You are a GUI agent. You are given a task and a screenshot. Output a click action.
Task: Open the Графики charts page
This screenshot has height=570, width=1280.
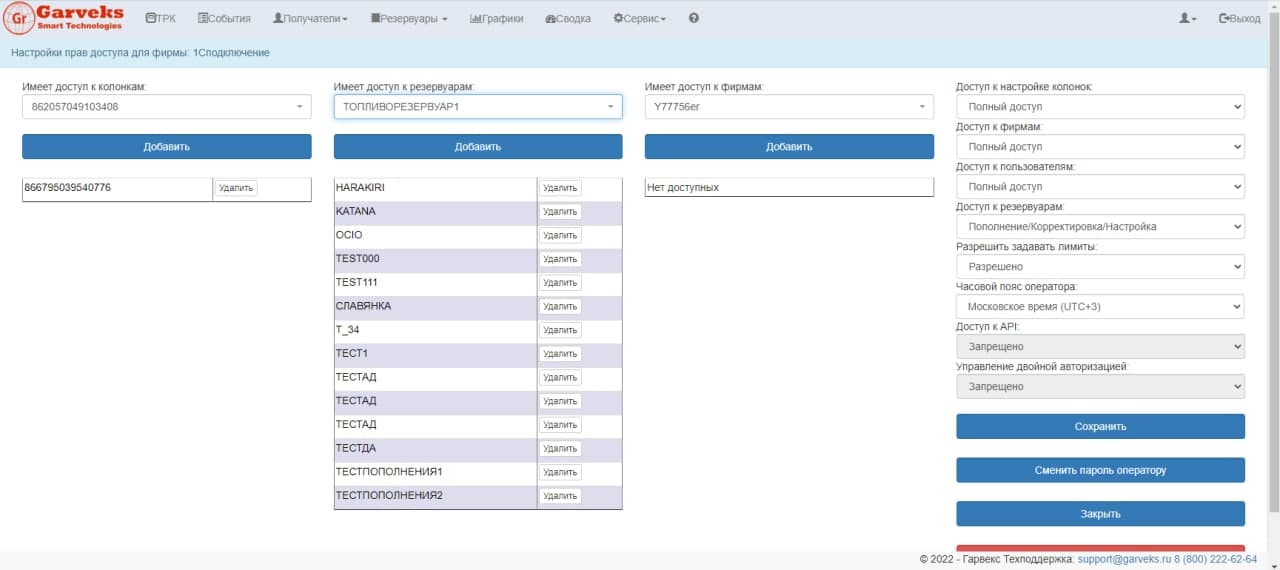click(496, 18)
